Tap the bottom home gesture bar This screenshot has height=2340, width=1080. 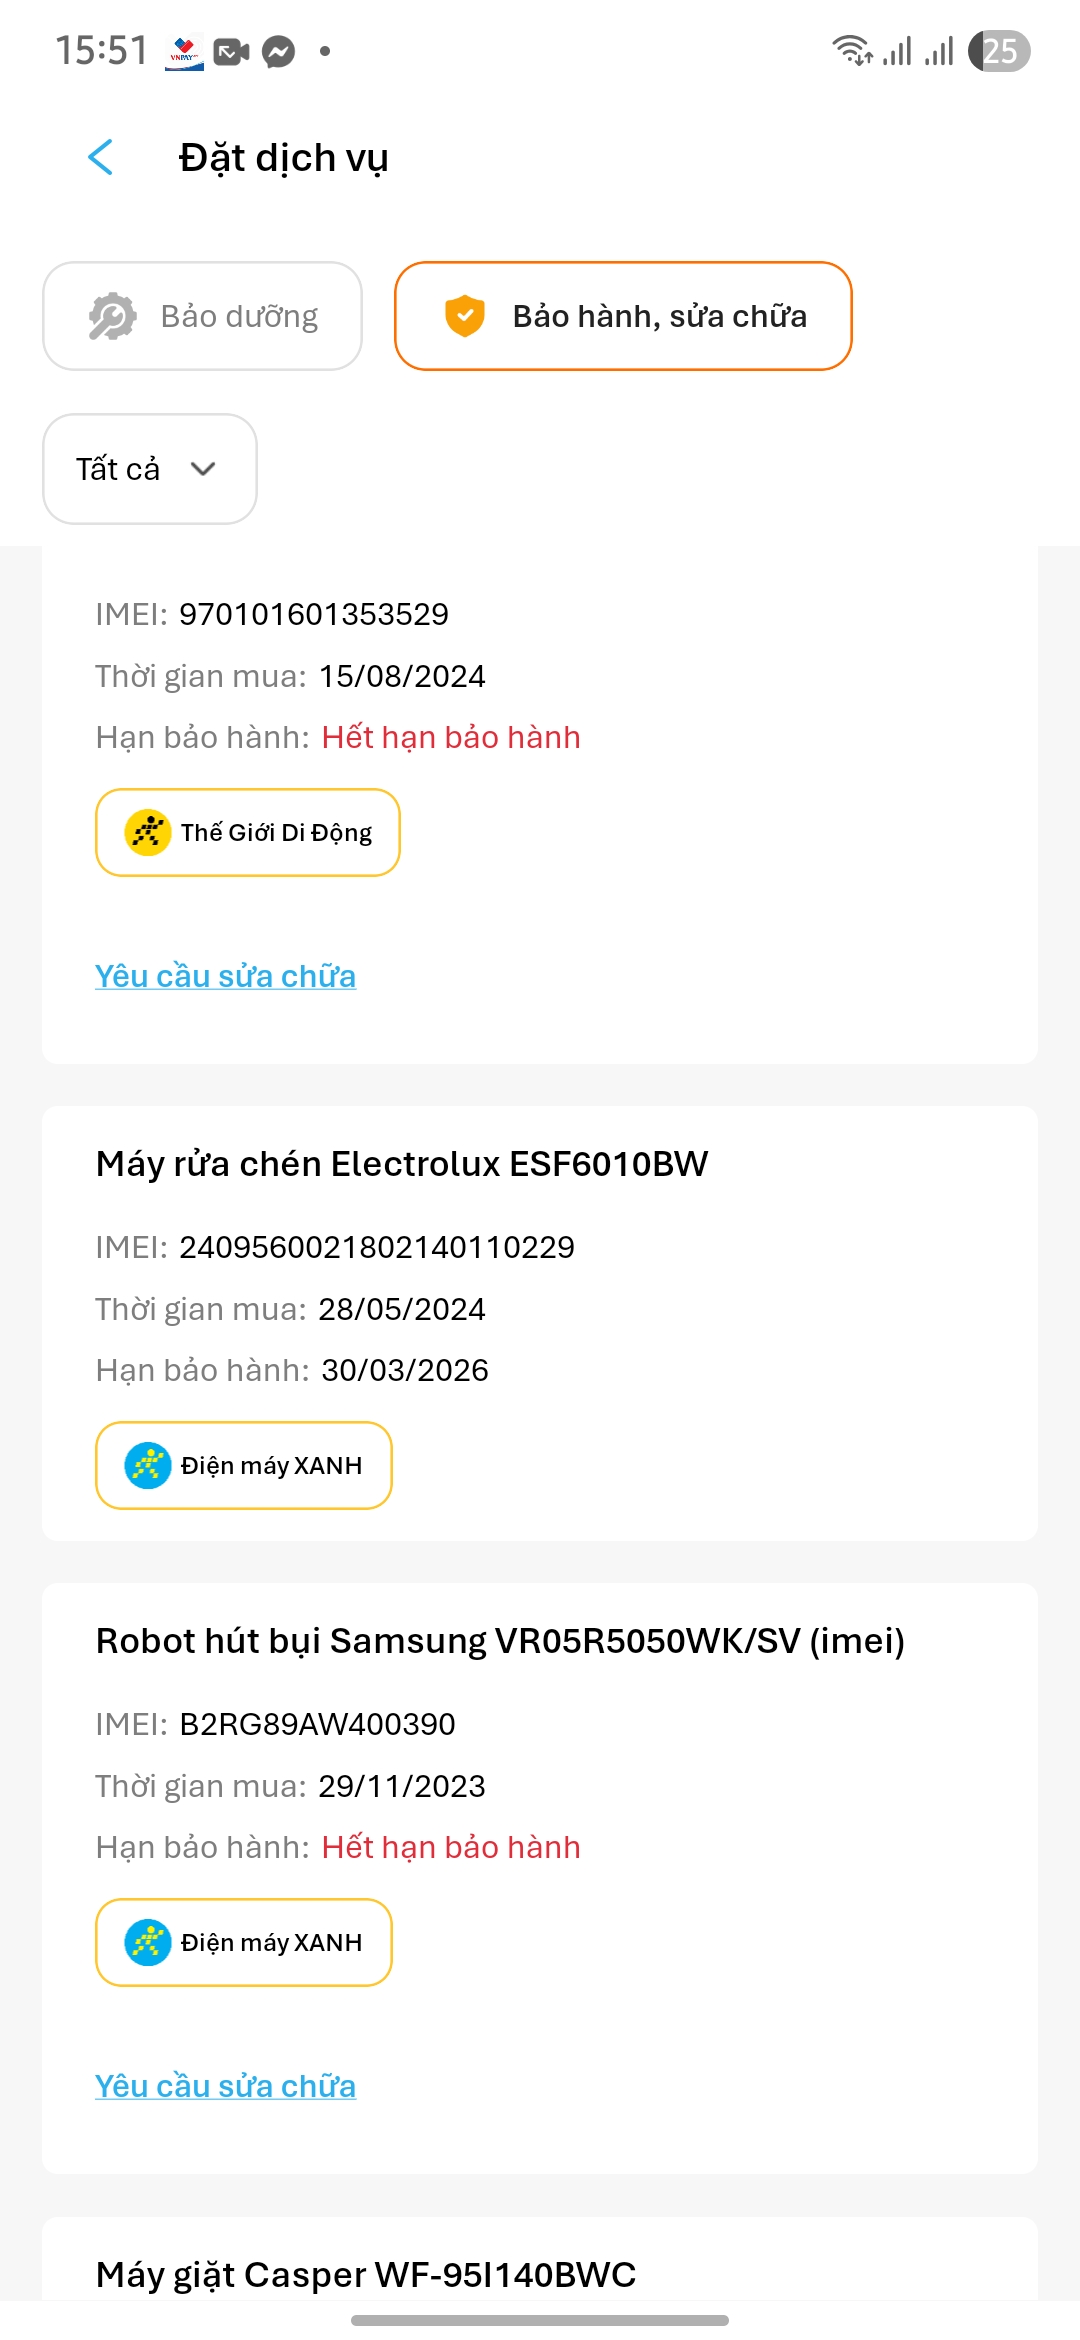click(540, 2320)
